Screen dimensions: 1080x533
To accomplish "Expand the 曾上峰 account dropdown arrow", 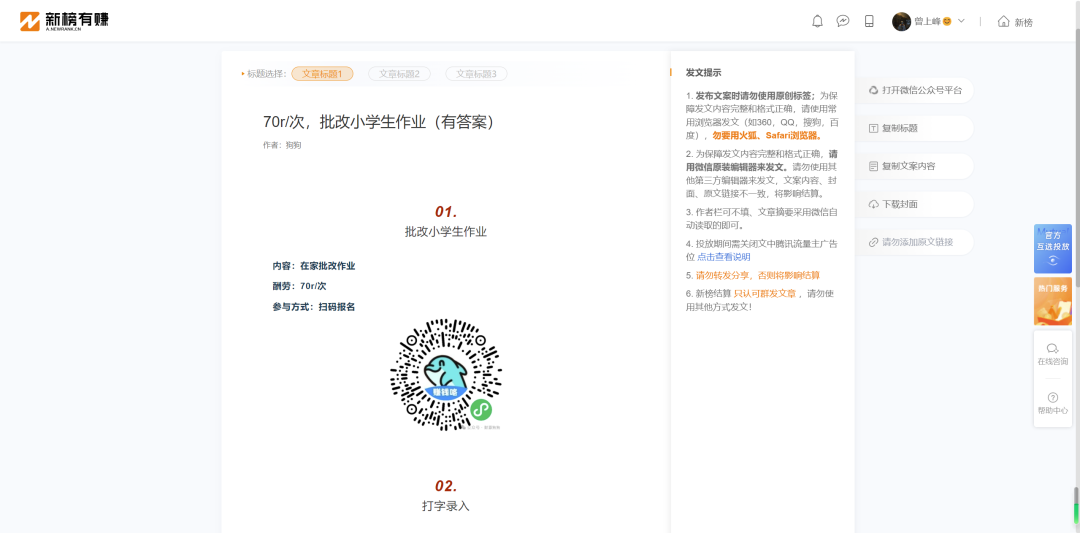I will pos(961,21).
